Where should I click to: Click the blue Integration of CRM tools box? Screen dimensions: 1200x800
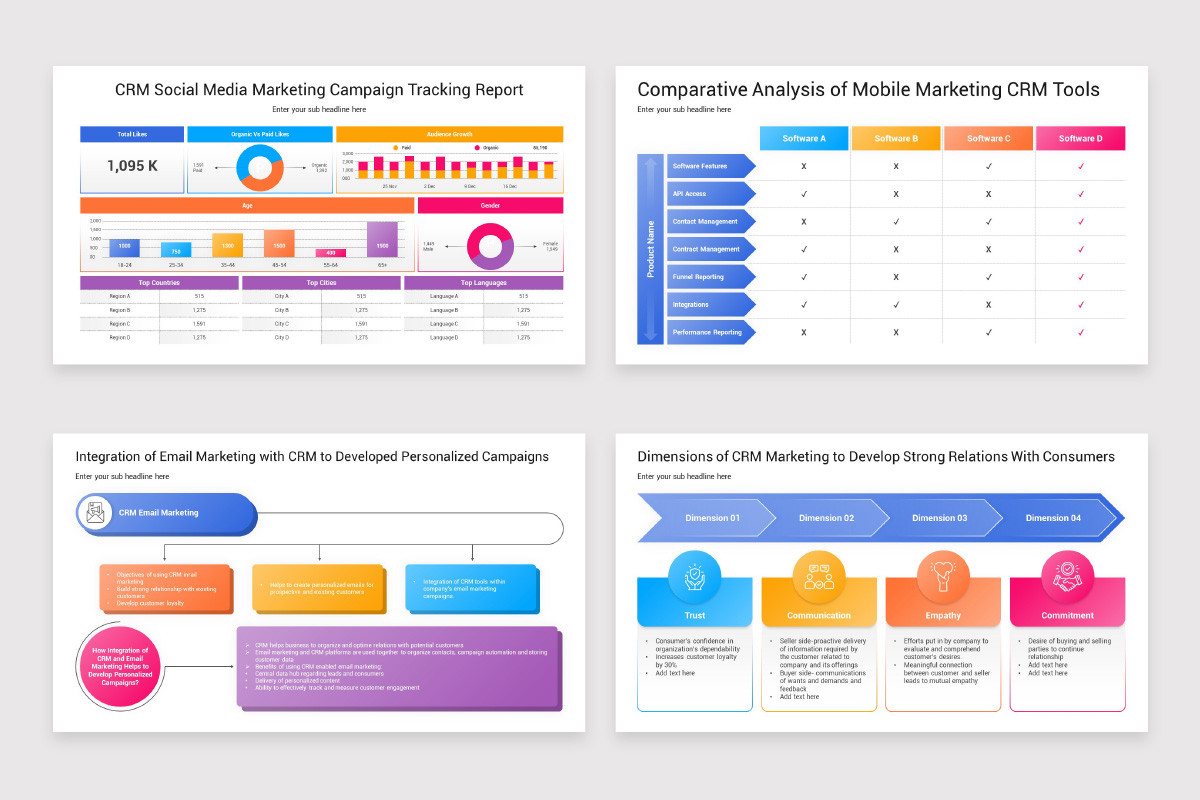471,588
